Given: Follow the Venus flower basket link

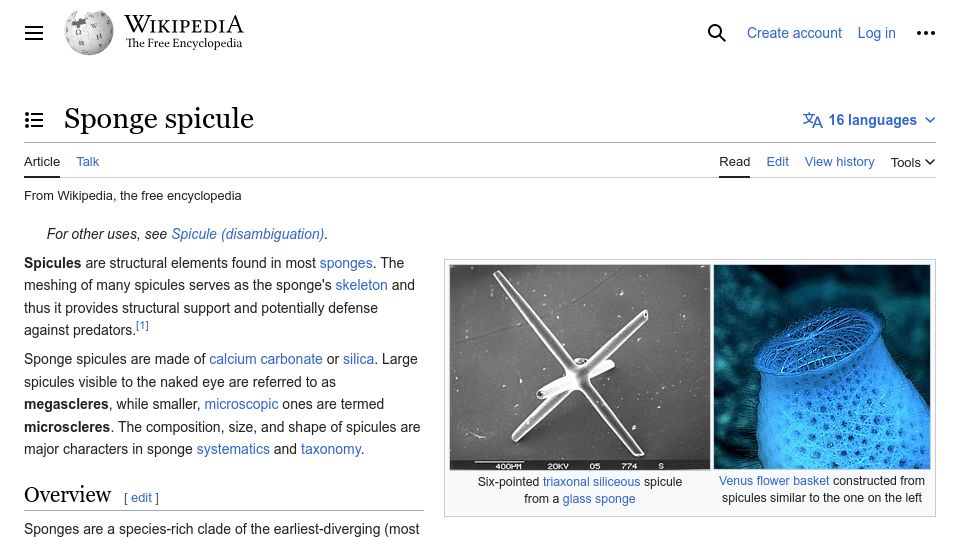Looking at the screenshot, I should 774,481.
